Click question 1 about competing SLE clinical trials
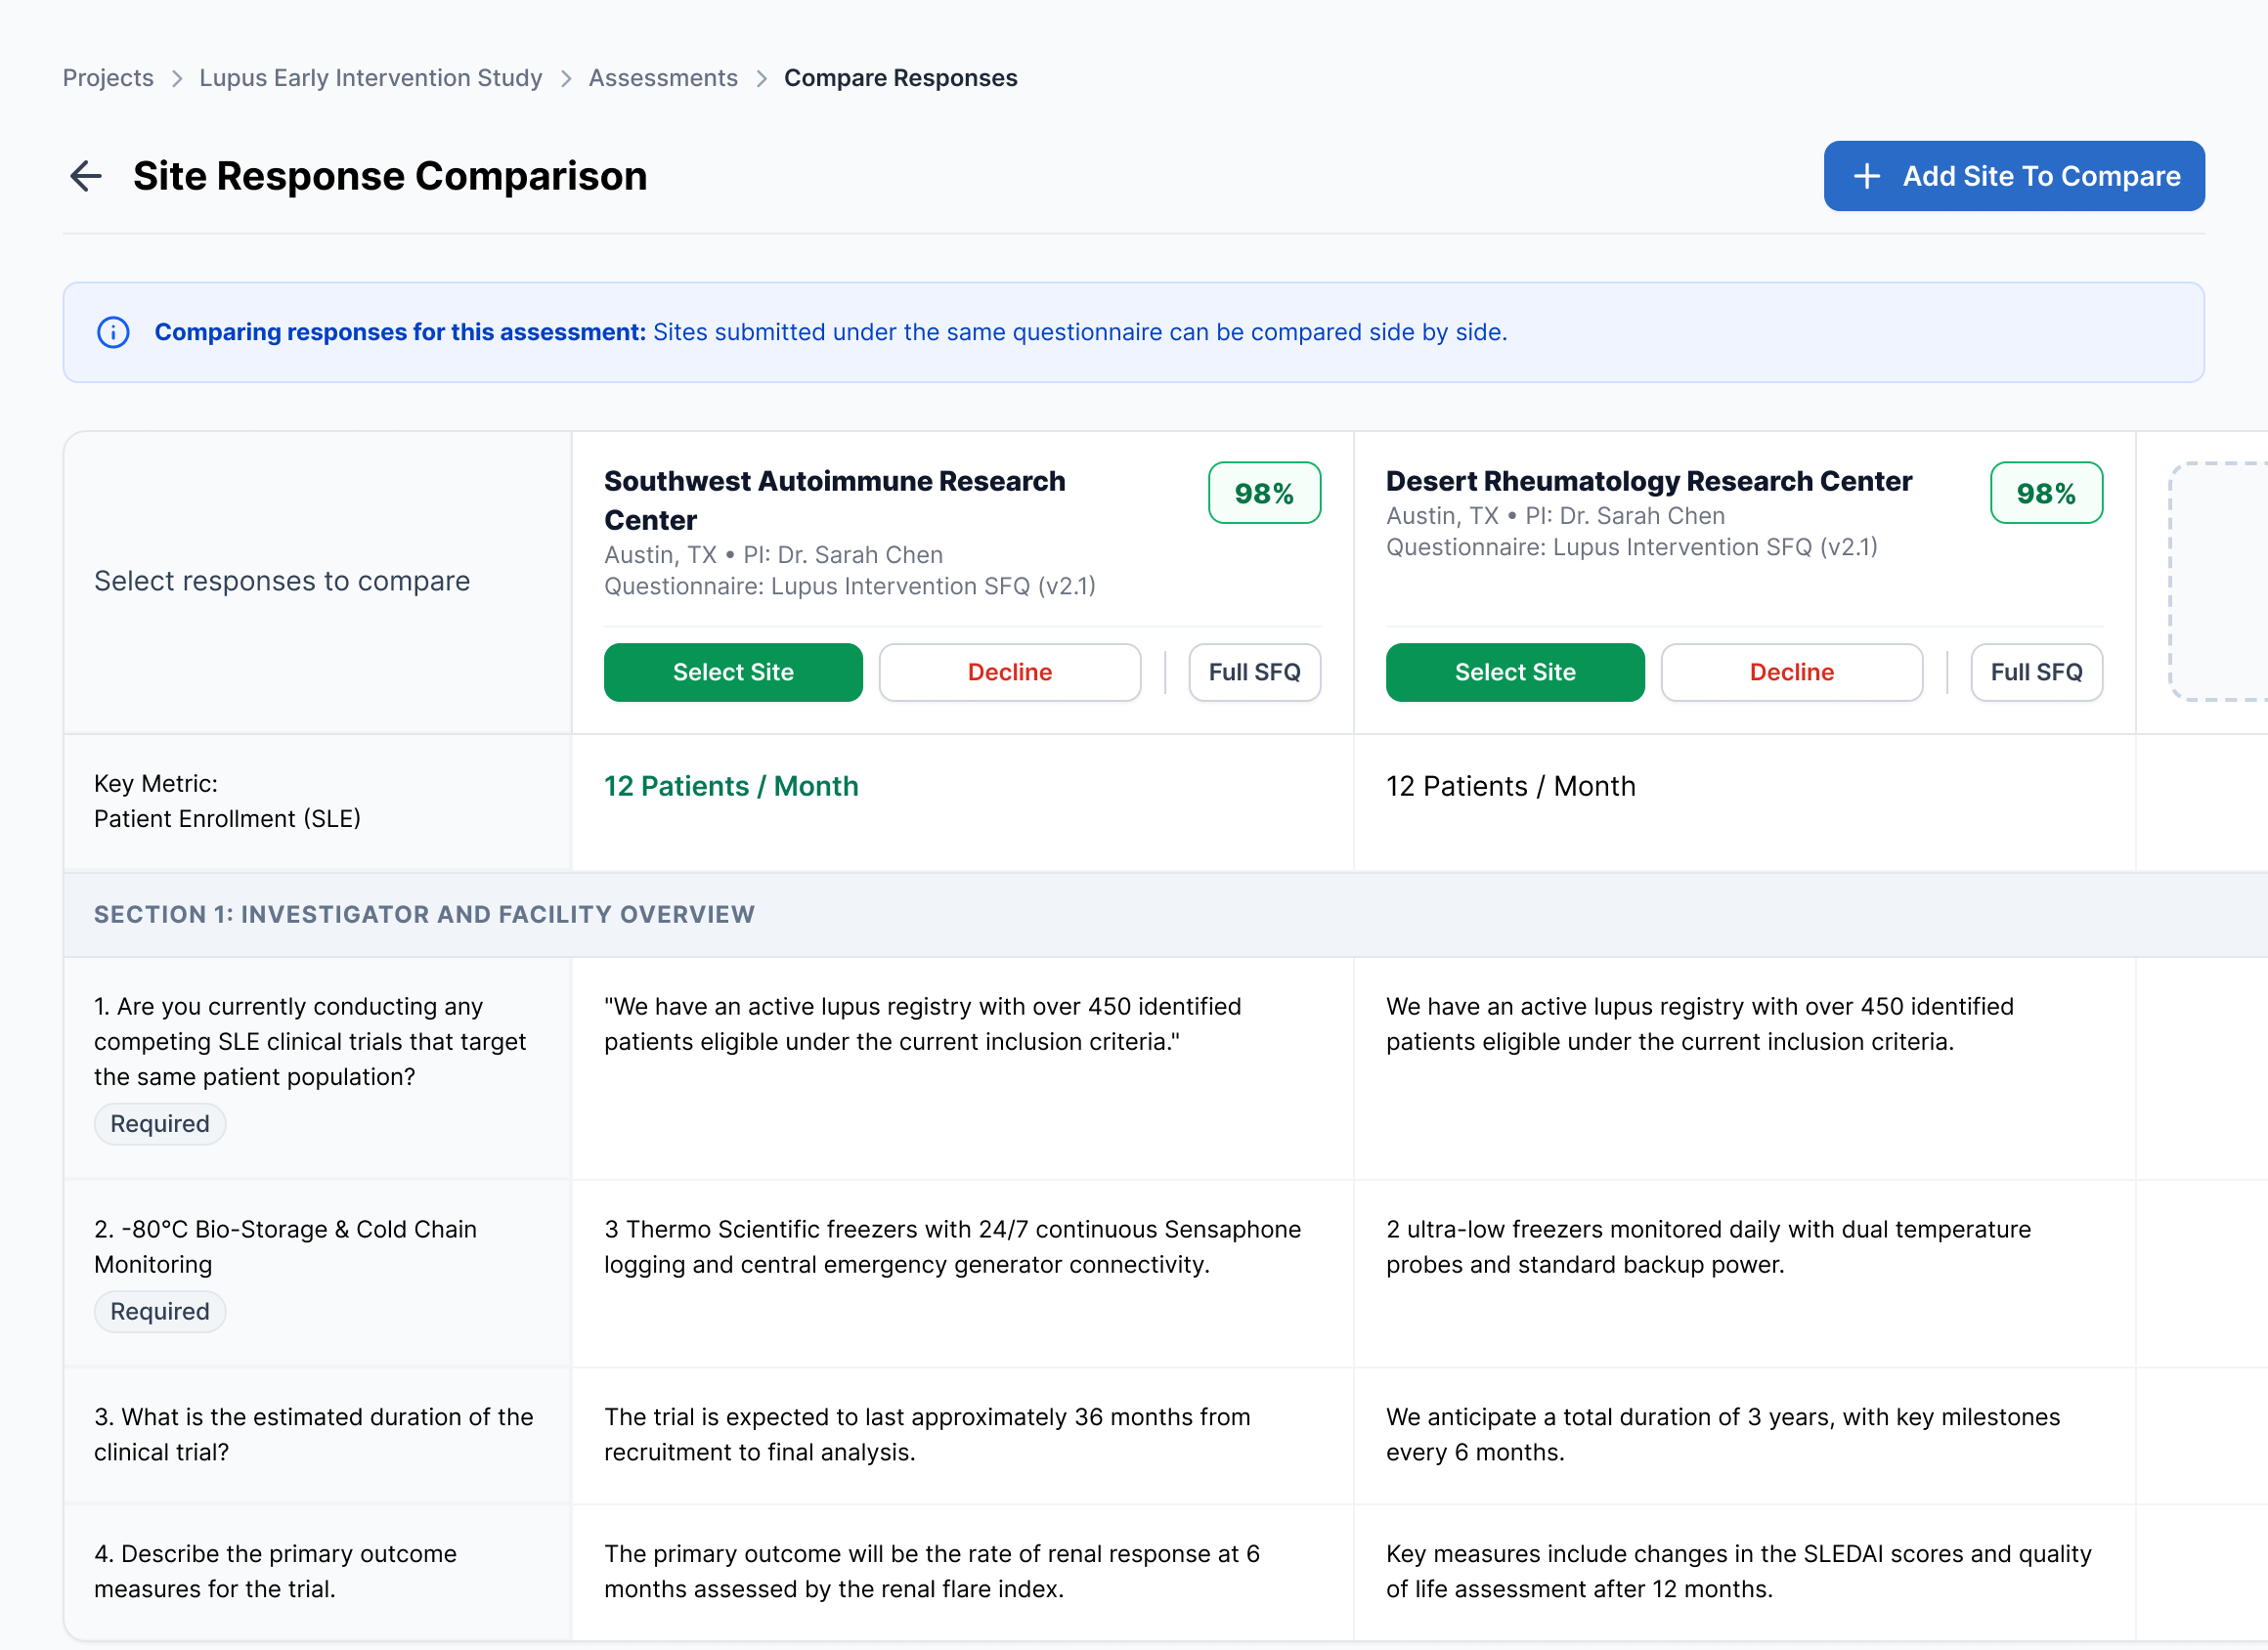2268x1650 pixels. point(310,1041)
